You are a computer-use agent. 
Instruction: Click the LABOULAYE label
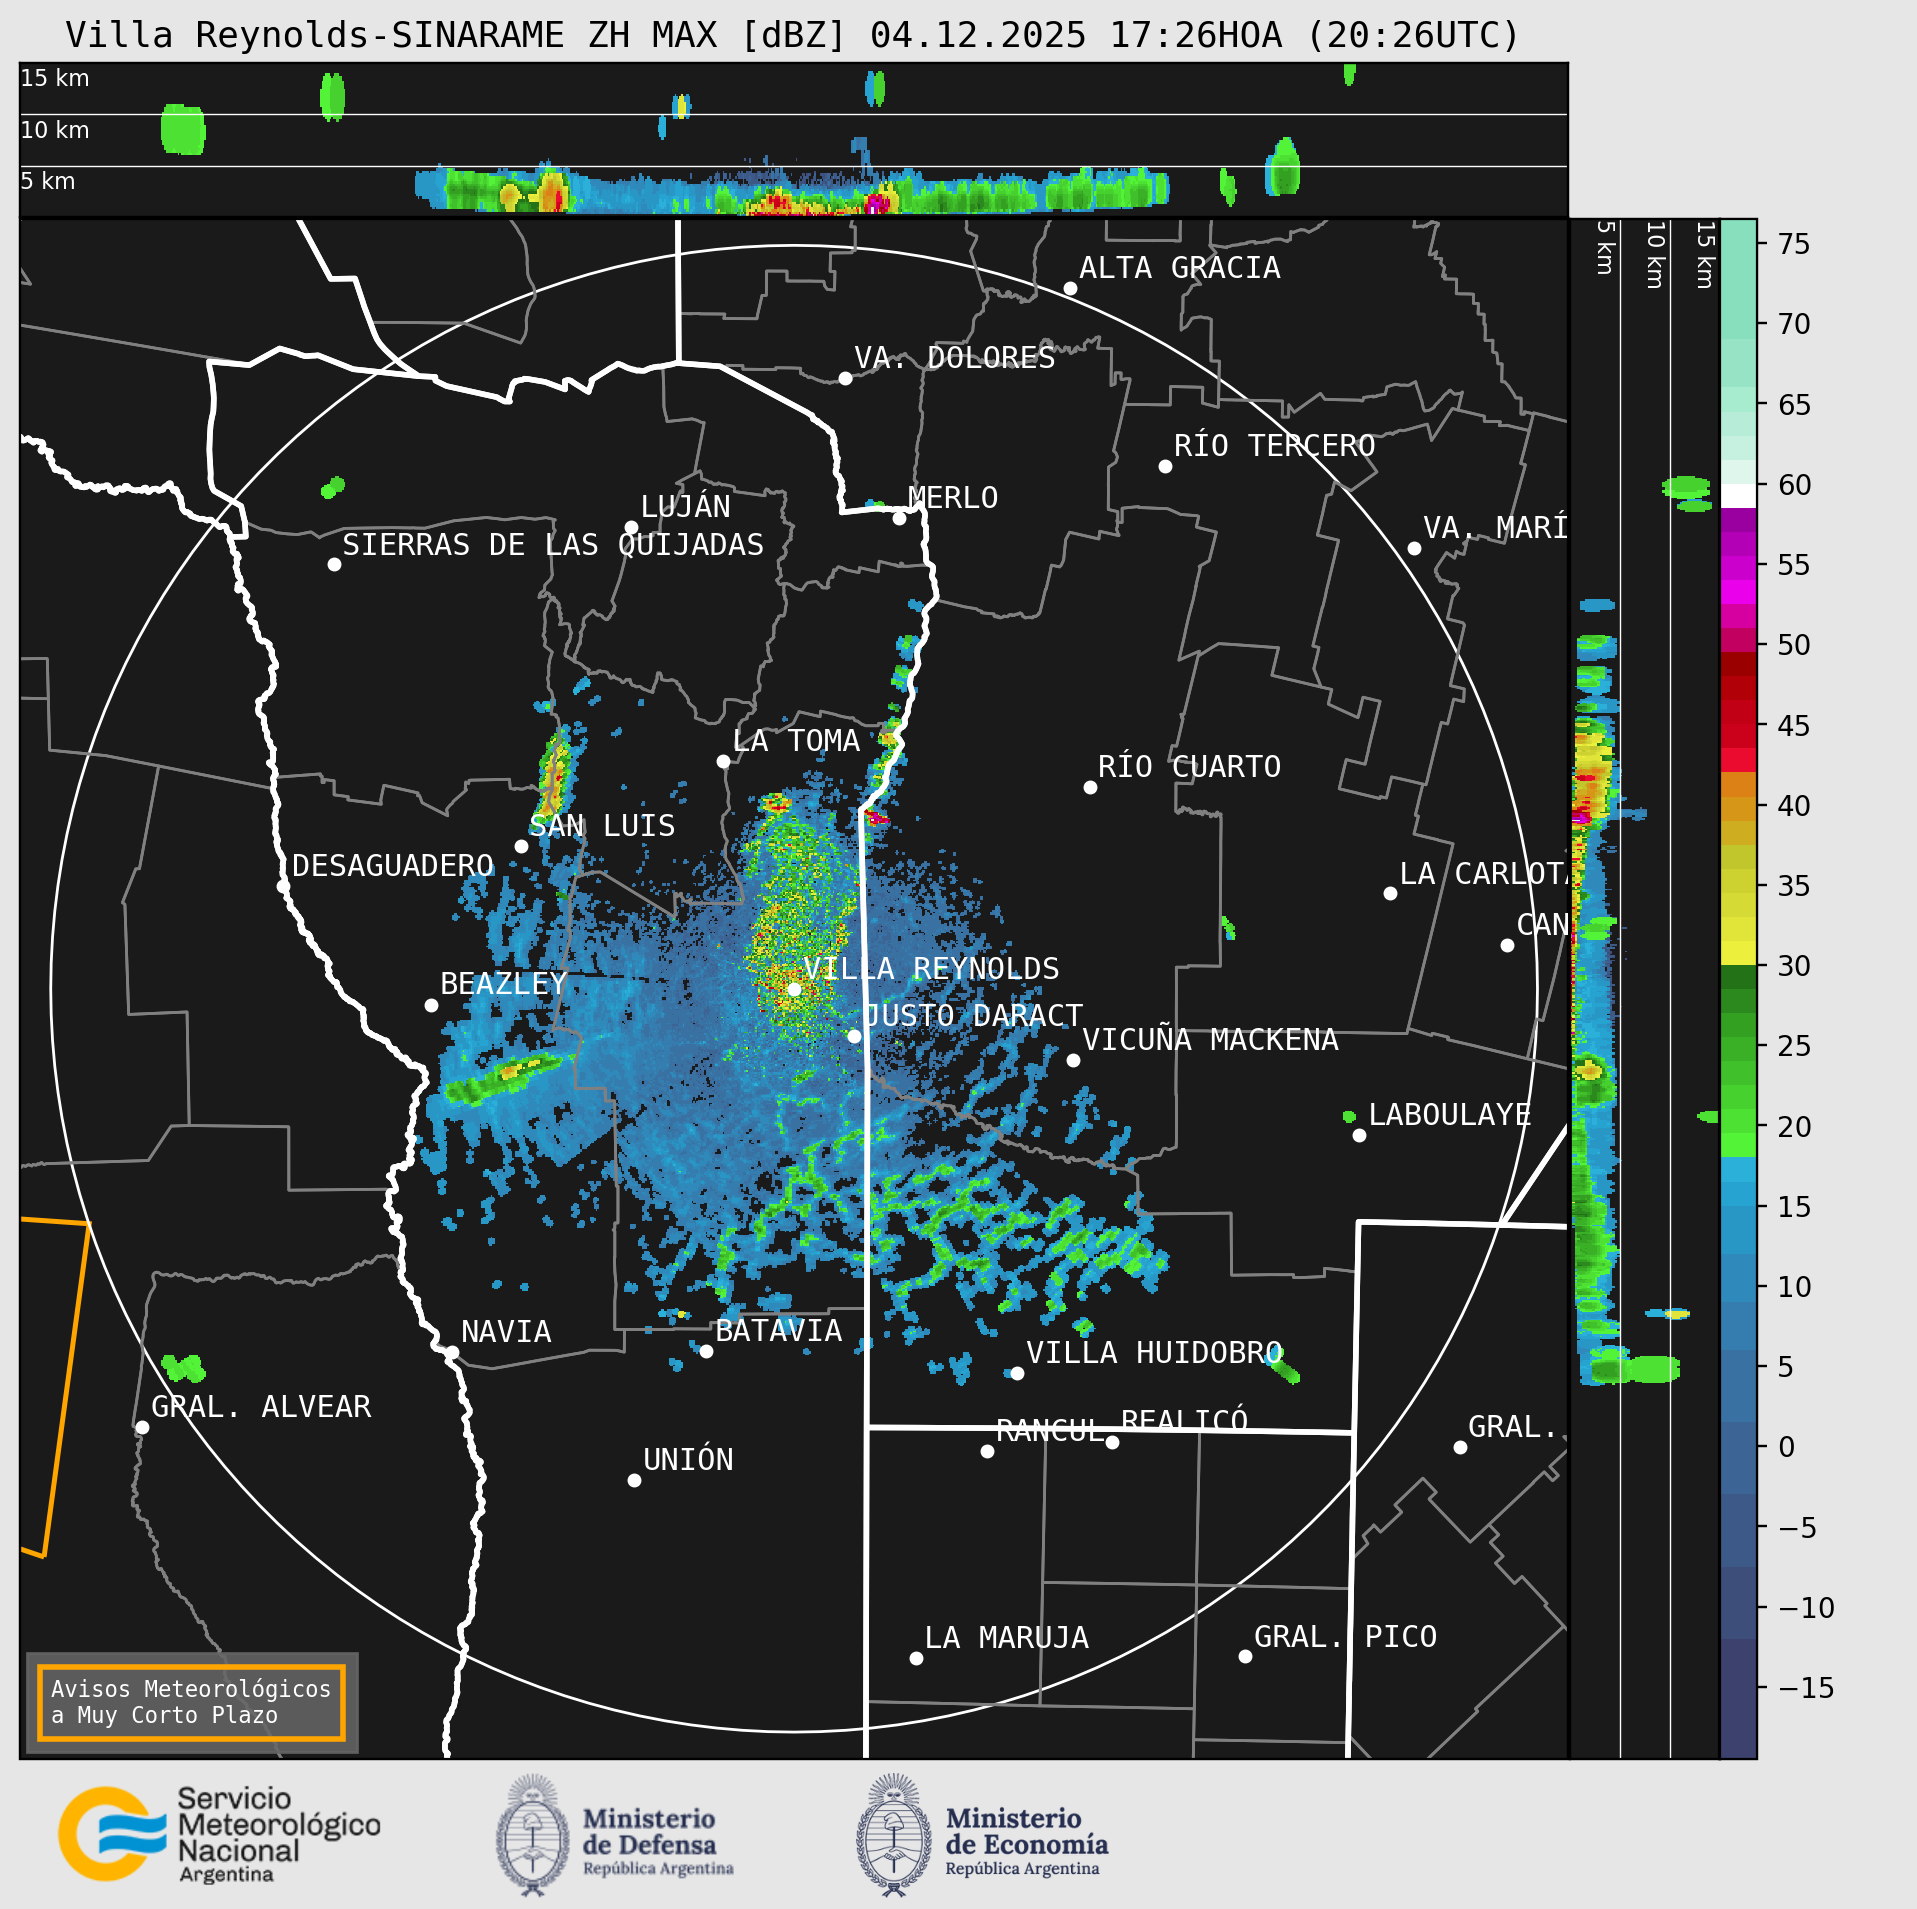click(1450, 1115)
